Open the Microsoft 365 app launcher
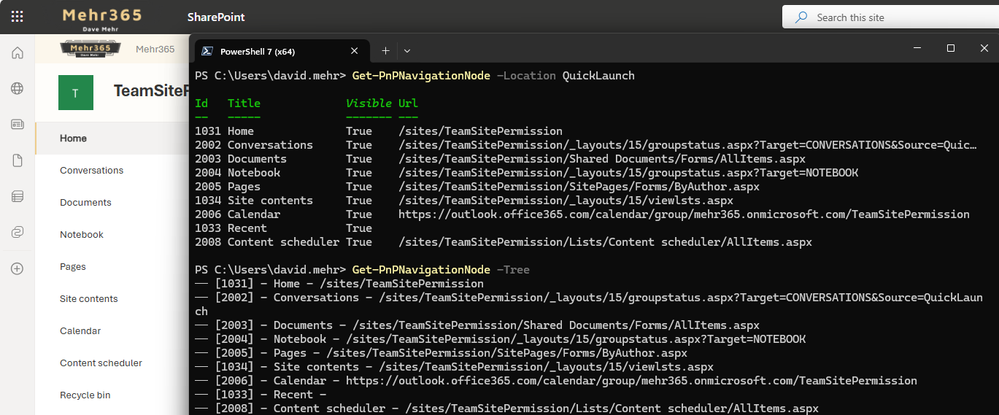999x415 pixels. coord(17,17)
